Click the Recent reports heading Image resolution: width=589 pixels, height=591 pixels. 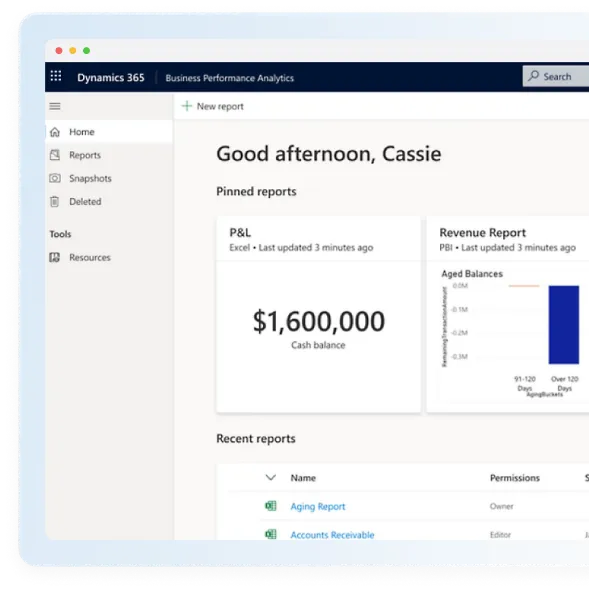tap(256, 439)
